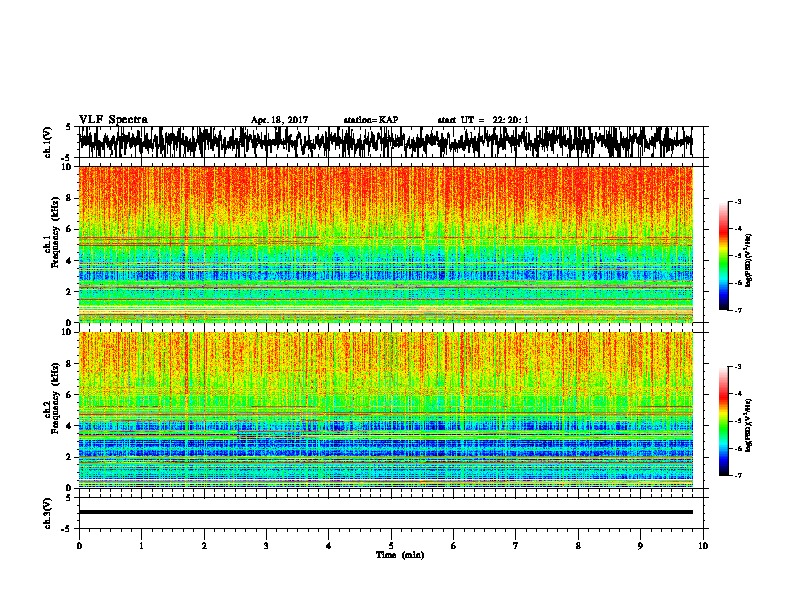Click the flat ch.3 voltage trace
The width and height of the screenshot is (792, 612).
pos(386,512)
